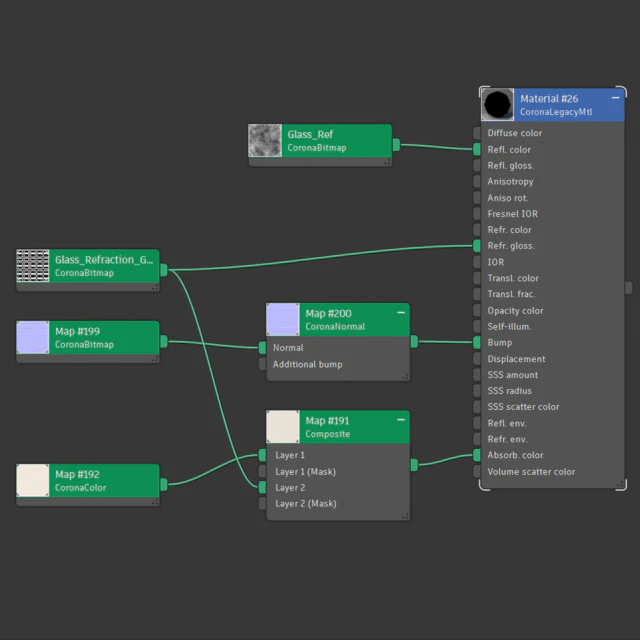Select the Map #200 node title
The height and width of the screenshot is (640, 640).
329,313
